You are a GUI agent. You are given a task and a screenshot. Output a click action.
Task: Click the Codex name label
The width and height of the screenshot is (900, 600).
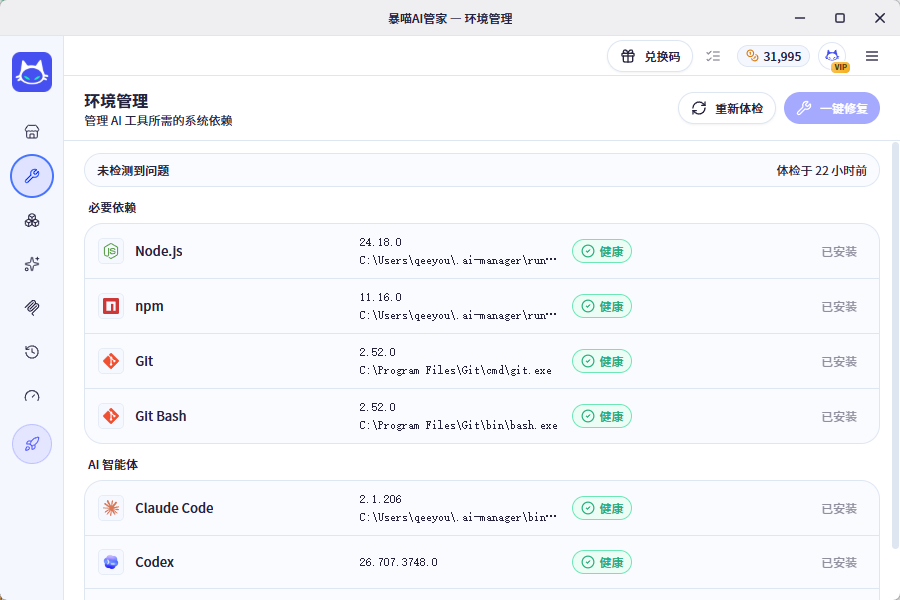point(154,562)
